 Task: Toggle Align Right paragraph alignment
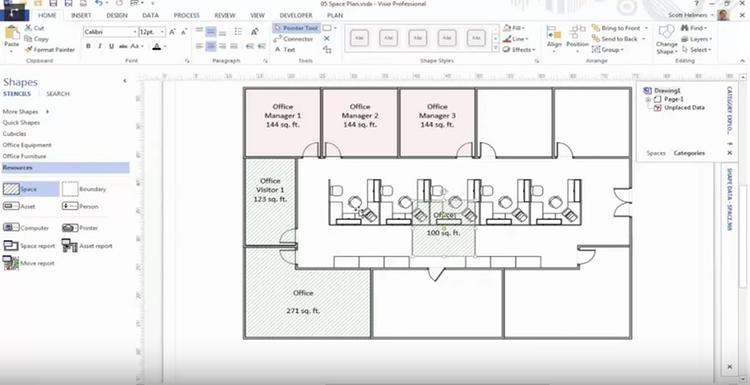[222, 46]
